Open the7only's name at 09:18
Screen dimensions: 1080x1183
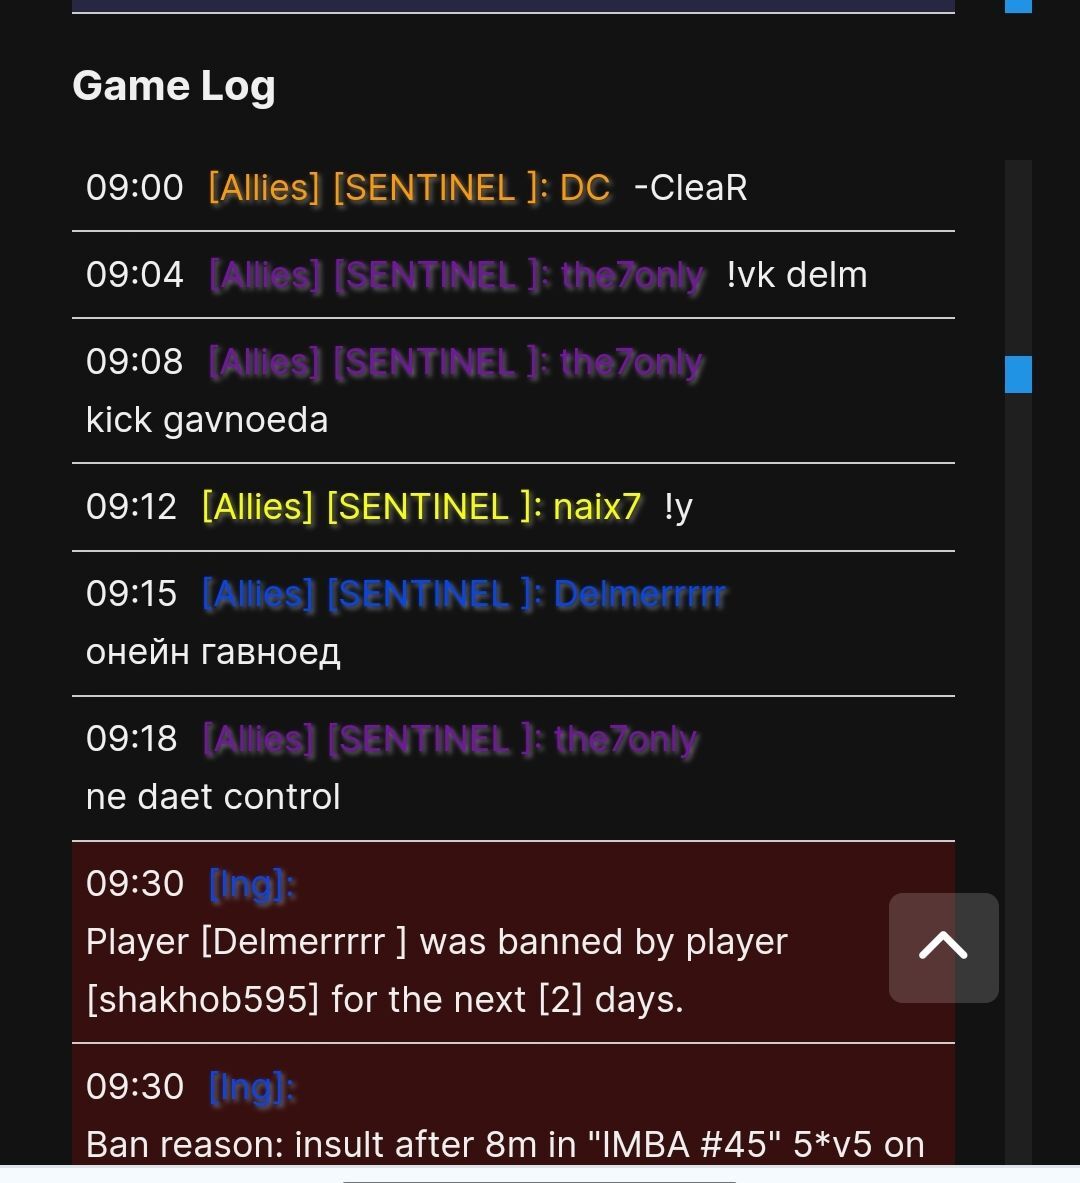[627, 739]
